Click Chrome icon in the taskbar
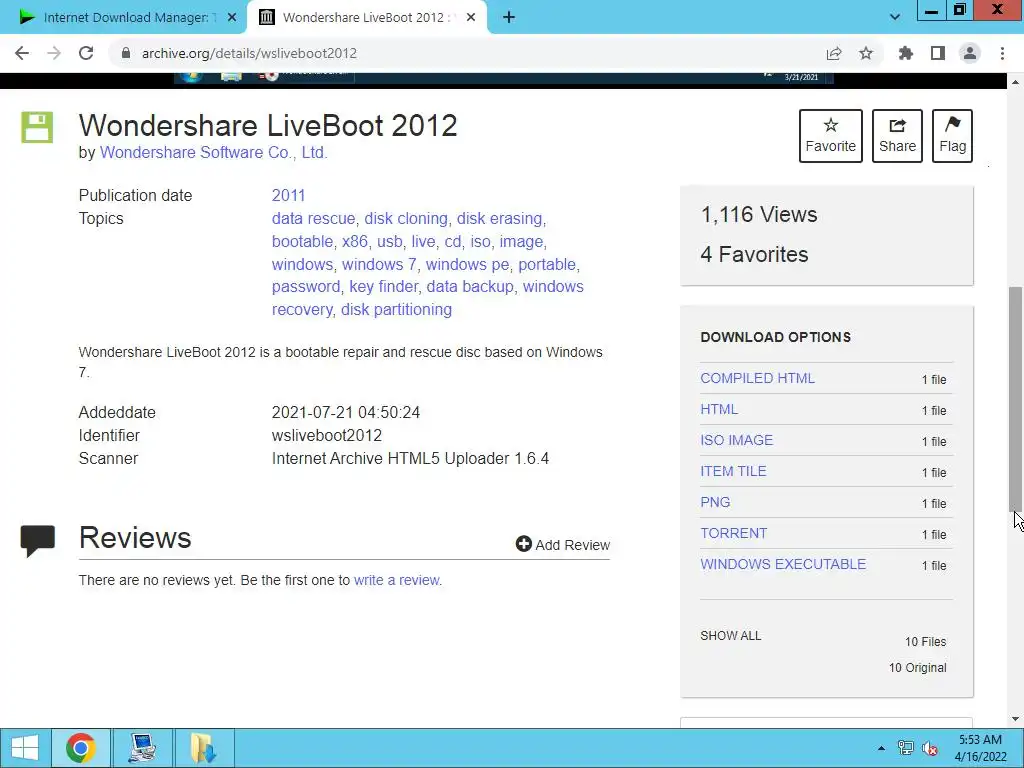 coord(80,748)
